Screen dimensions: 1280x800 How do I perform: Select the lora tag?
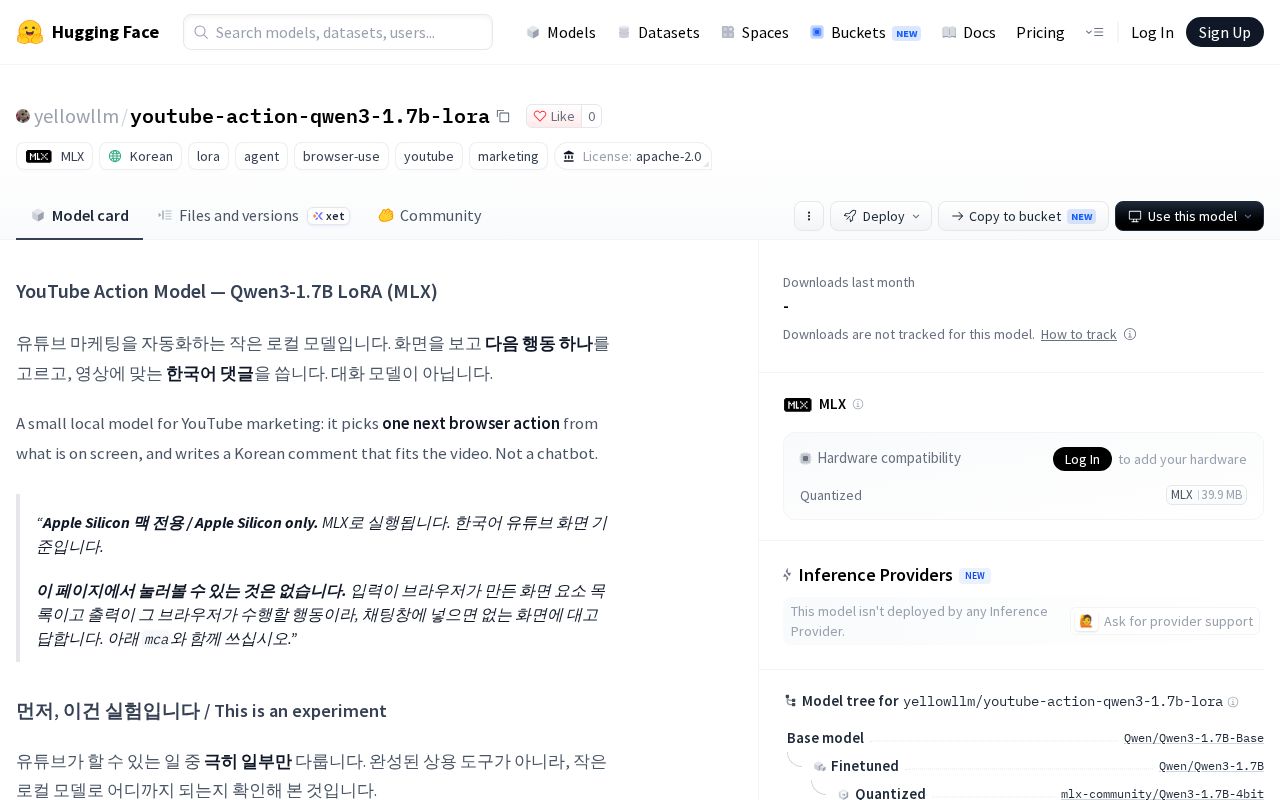point(208,156)
